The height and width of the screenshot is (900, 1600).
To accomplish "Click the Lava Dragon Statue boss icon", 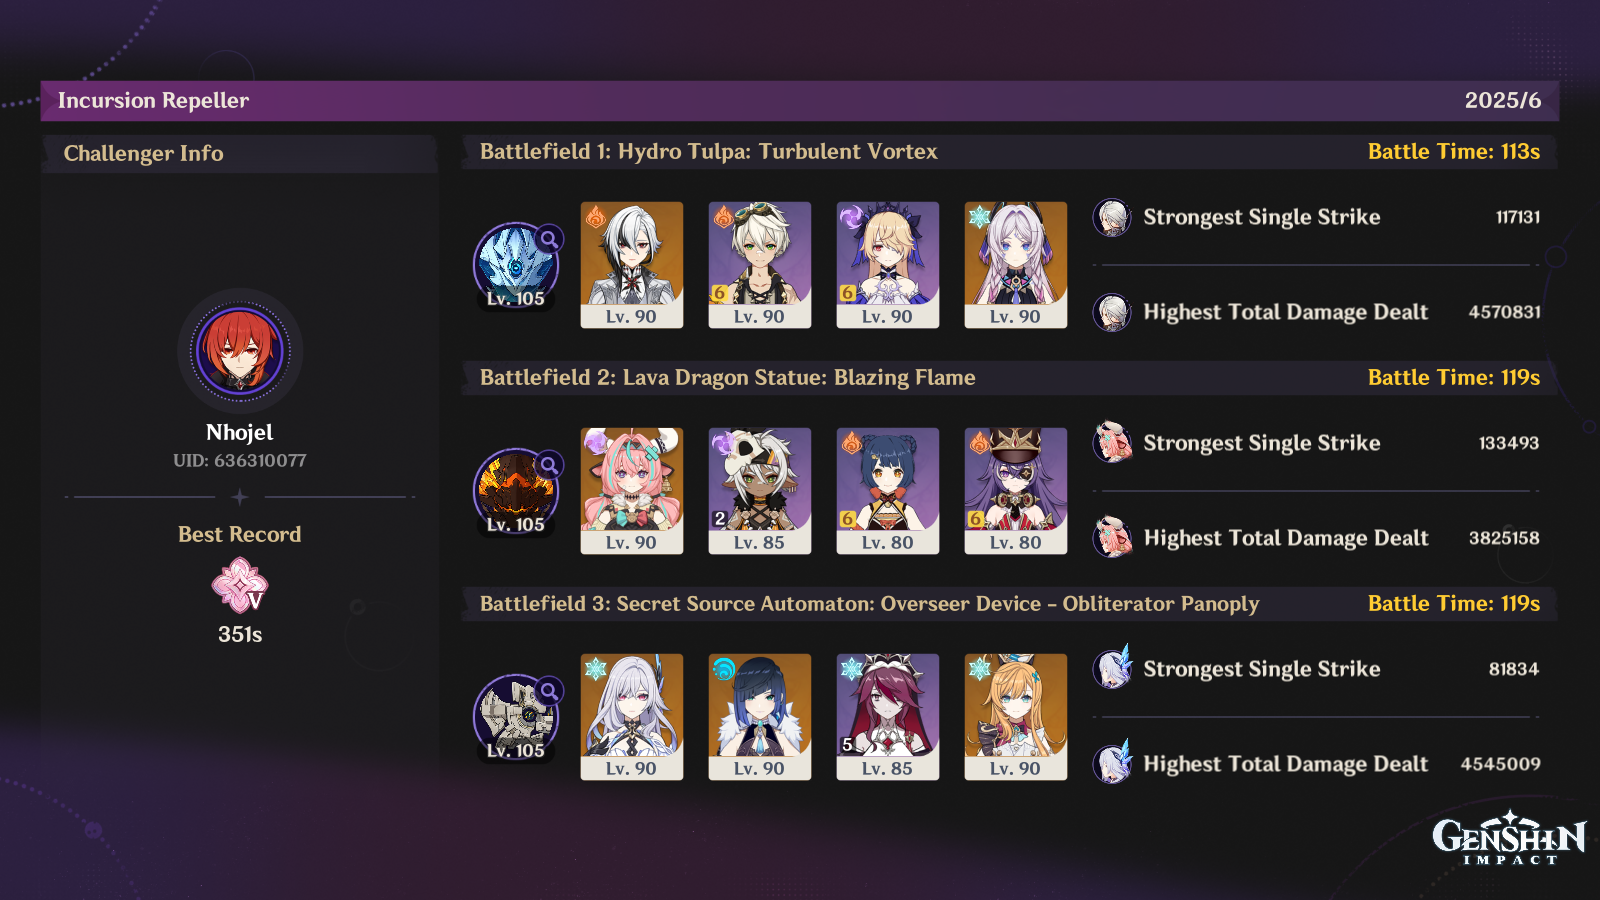I will (x=515, y=491).
